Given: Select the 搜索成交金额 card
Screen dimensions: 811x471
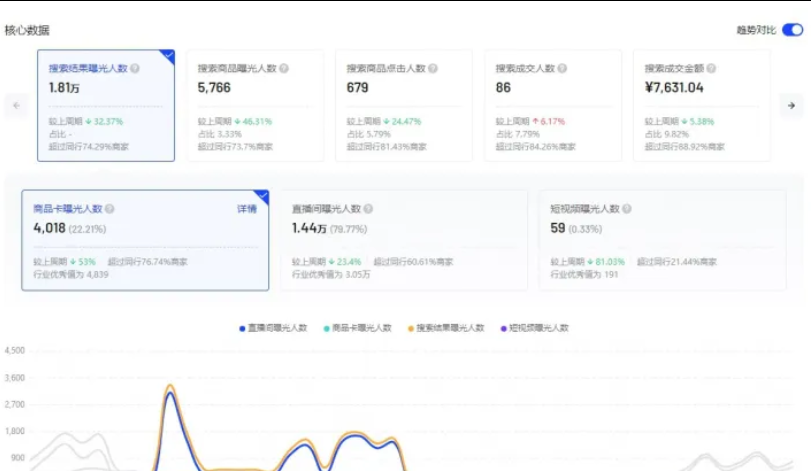Looking at the screenshot, I should [702, 105].
